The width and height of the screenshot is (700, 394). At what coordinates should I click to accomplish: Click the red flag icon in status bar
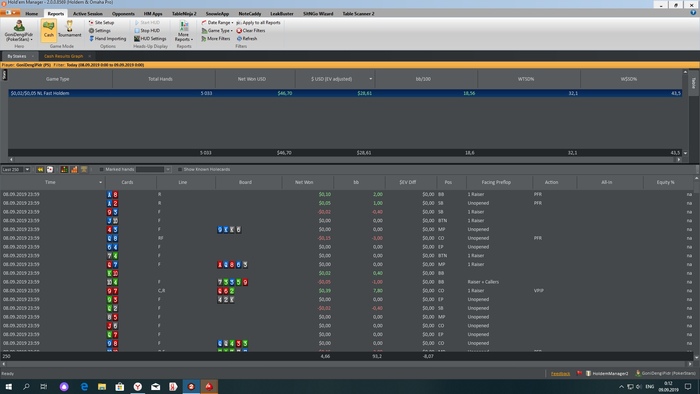click(579, 373)
